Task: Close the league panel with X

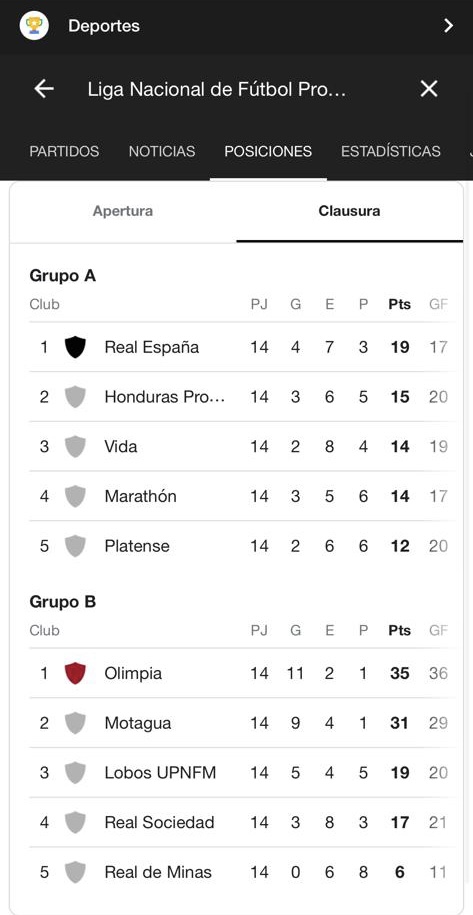Action: click(x=429, y=89)
